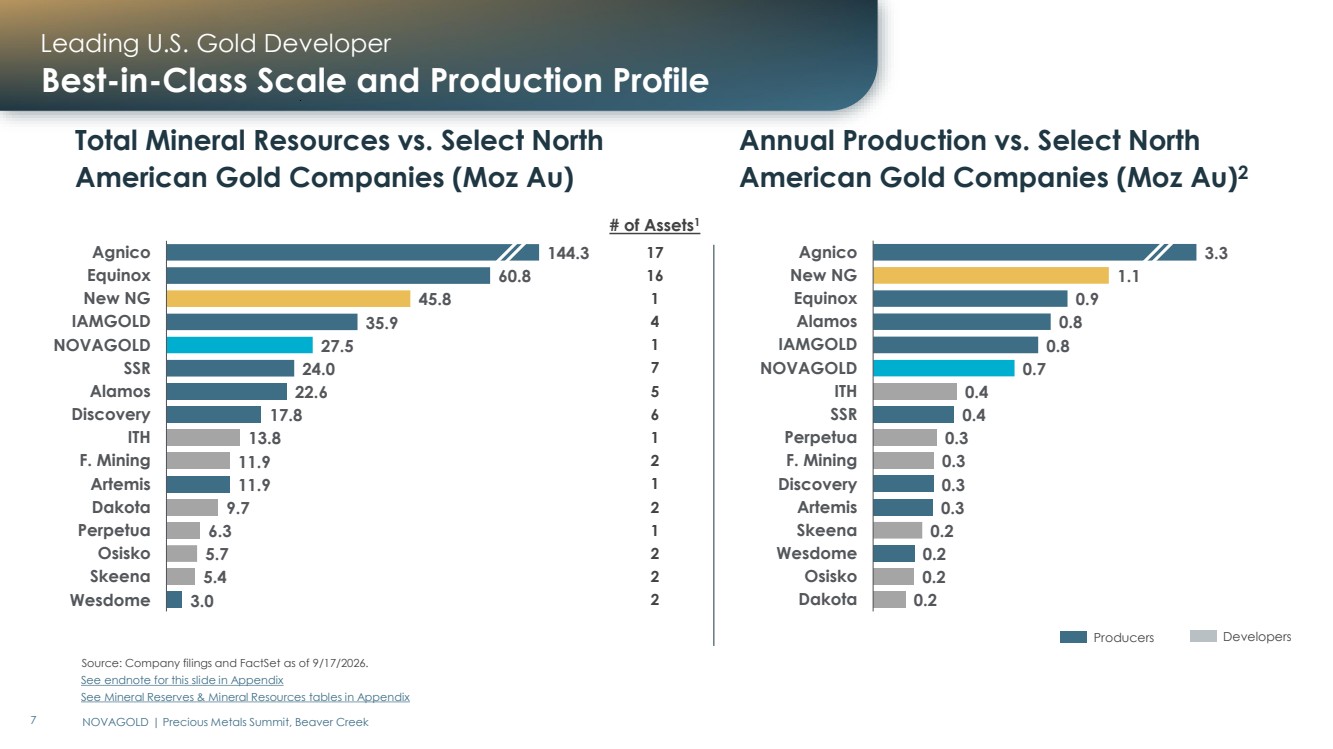
Task: Select the '6.3' Perpetua resource value
Action: pos(219,532)
